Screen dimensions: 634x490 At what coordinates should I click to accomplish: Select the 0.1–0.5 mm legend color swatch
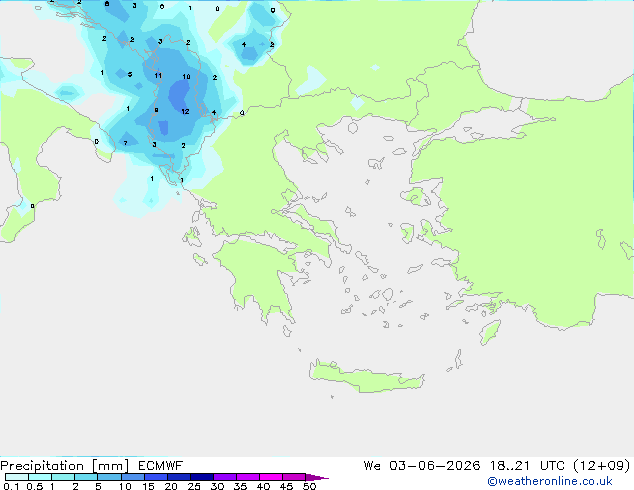17,477
